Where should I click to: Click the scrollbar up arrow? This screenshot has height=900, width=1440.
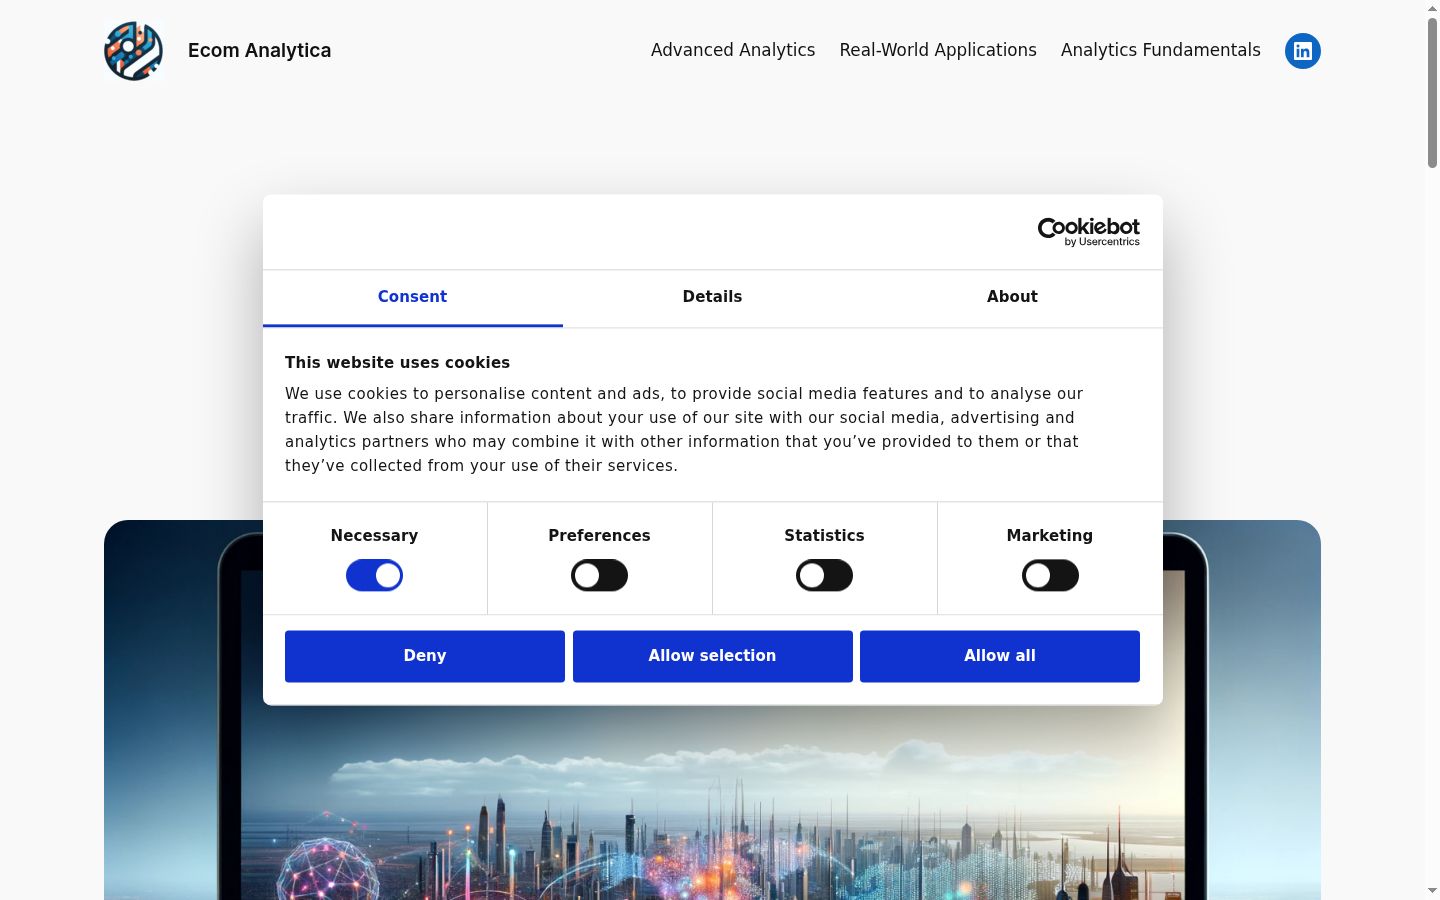point(1432,8)
